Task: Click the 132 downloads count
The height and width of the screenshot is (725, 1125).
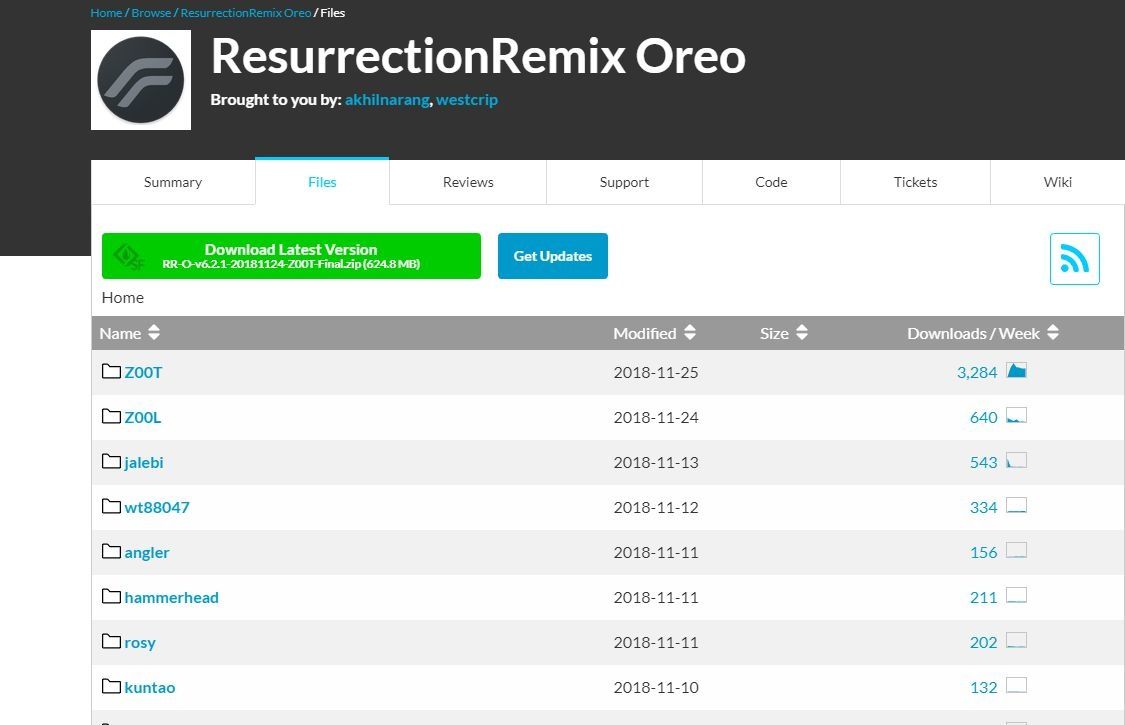Action: point(984,688)
